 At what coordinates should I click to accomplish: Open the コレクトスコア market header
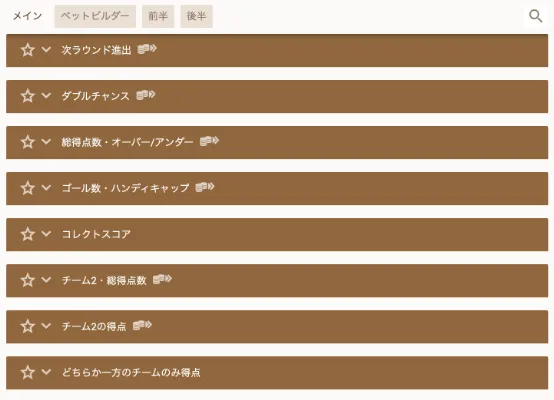(x=277, y=234)
